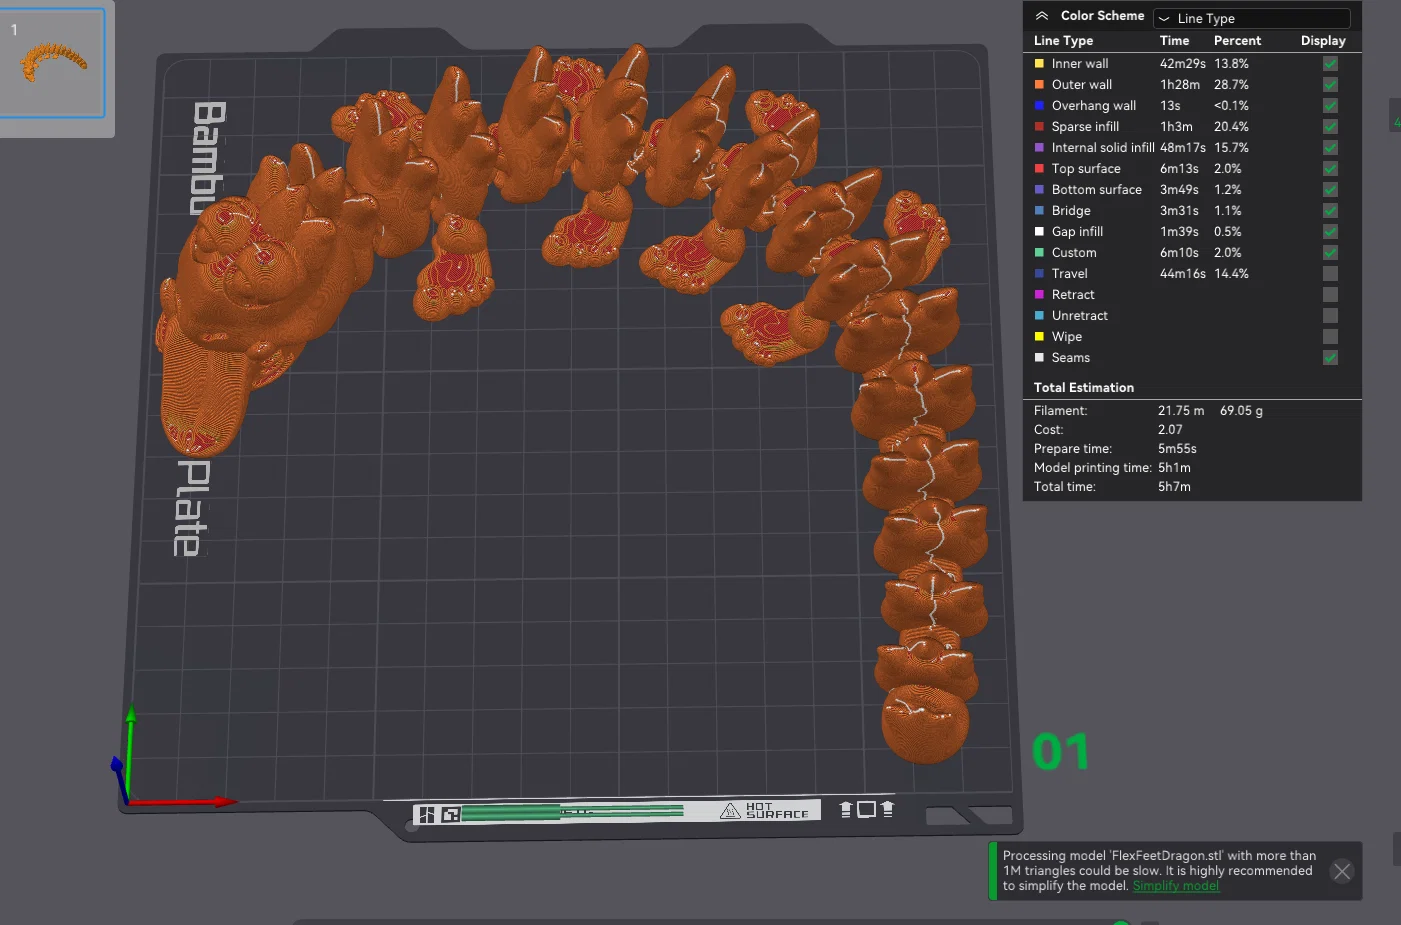Open the Line Type color scheme dropdown
Viewport: 1401px width, 925px height.
point(1252,18)
